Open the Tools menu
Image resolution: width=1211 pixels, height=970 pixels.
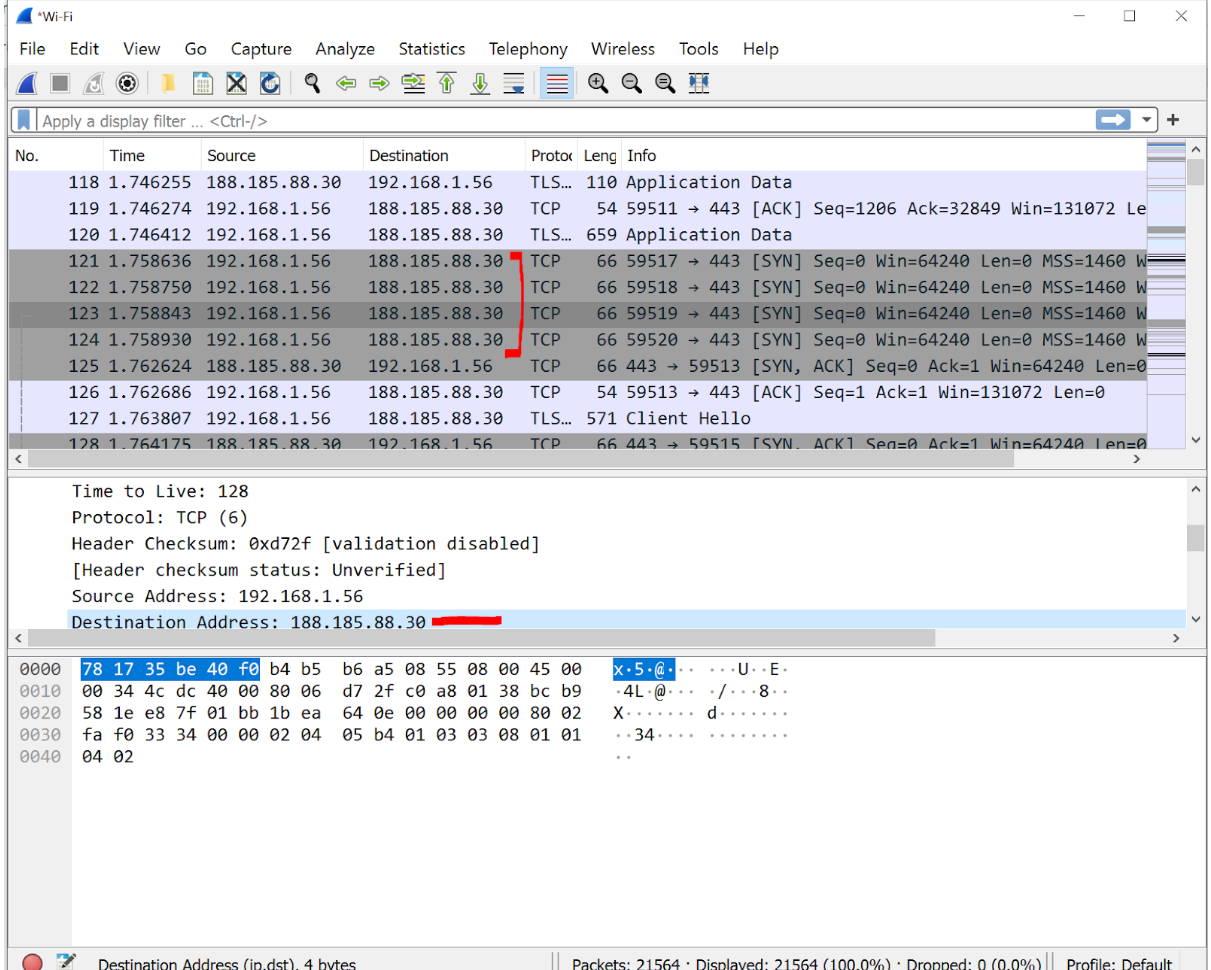[x=699, y=49]
